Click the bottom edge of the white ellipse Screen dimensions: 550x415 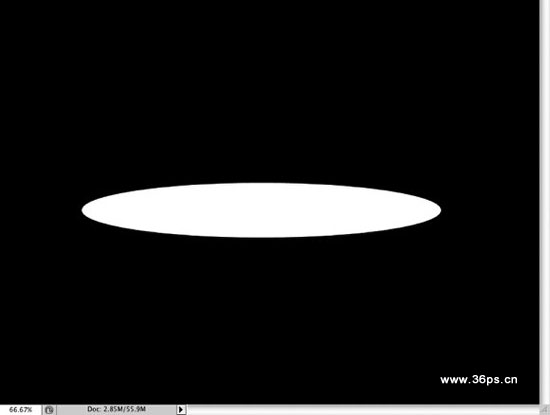coord(261,237)
